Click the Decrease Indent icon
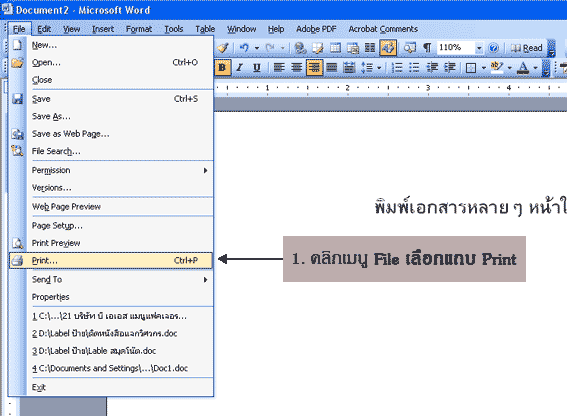The image size is (567, 416). 432,67
